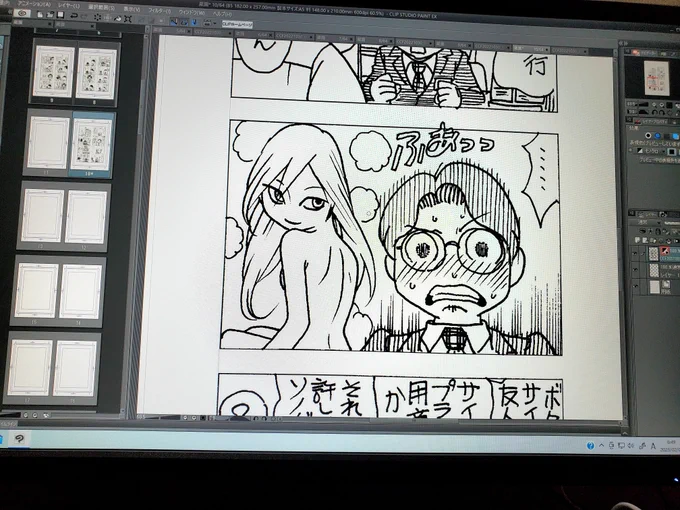Expand hidden system tray icons chevron
Viewport: 680px width, 510px height.
tap(602, 445)
